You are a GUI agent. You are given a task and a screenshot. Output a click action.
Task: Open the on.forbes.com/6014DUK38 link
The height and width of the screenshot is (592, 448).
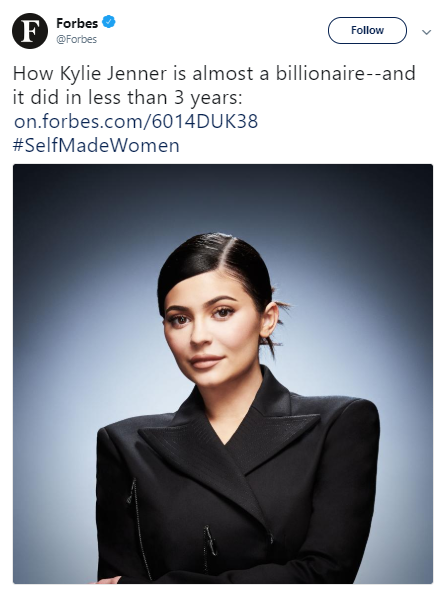[x=136, y=122]
